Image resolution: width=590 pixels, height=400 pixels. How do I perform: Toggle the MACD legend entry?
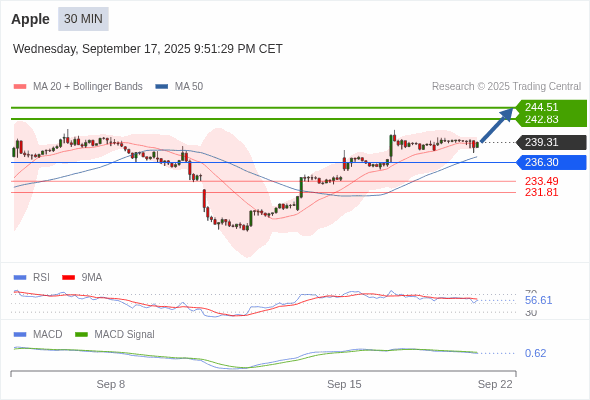tap(38, 334)
